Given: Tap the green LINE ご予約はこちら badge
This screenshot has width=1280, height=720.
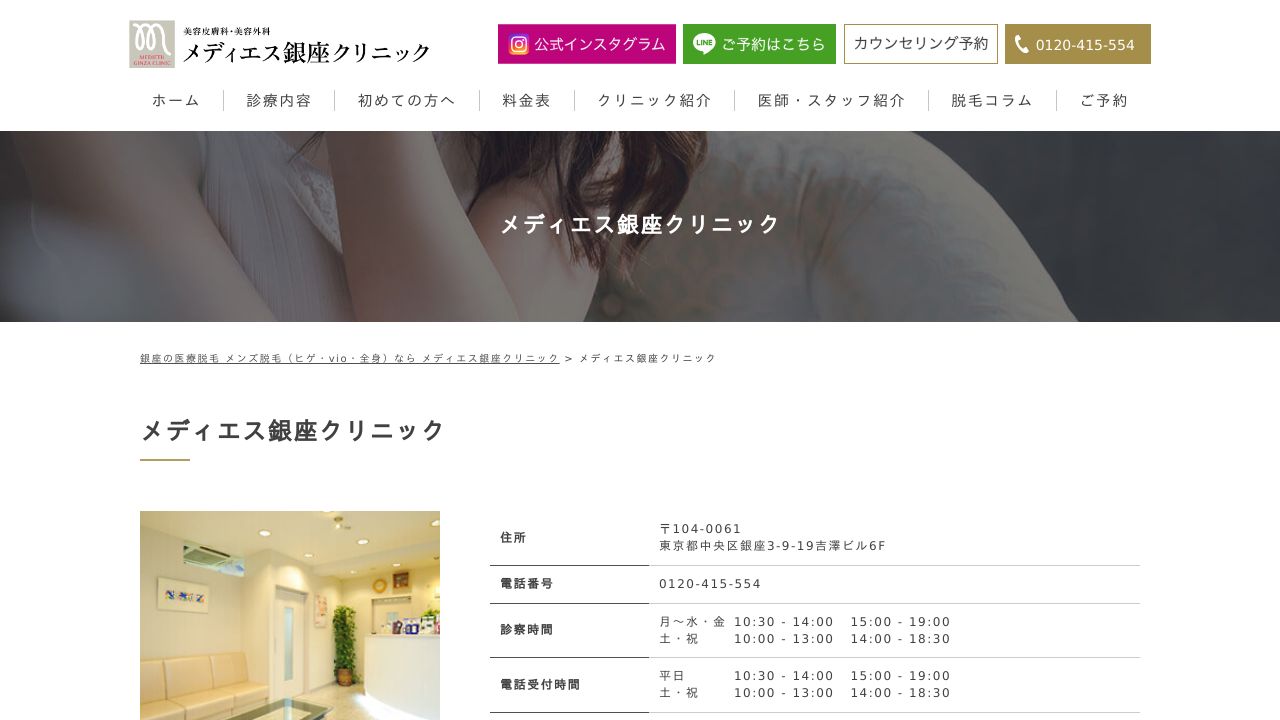Looking at the screenshot, I should tap(760, 43).
